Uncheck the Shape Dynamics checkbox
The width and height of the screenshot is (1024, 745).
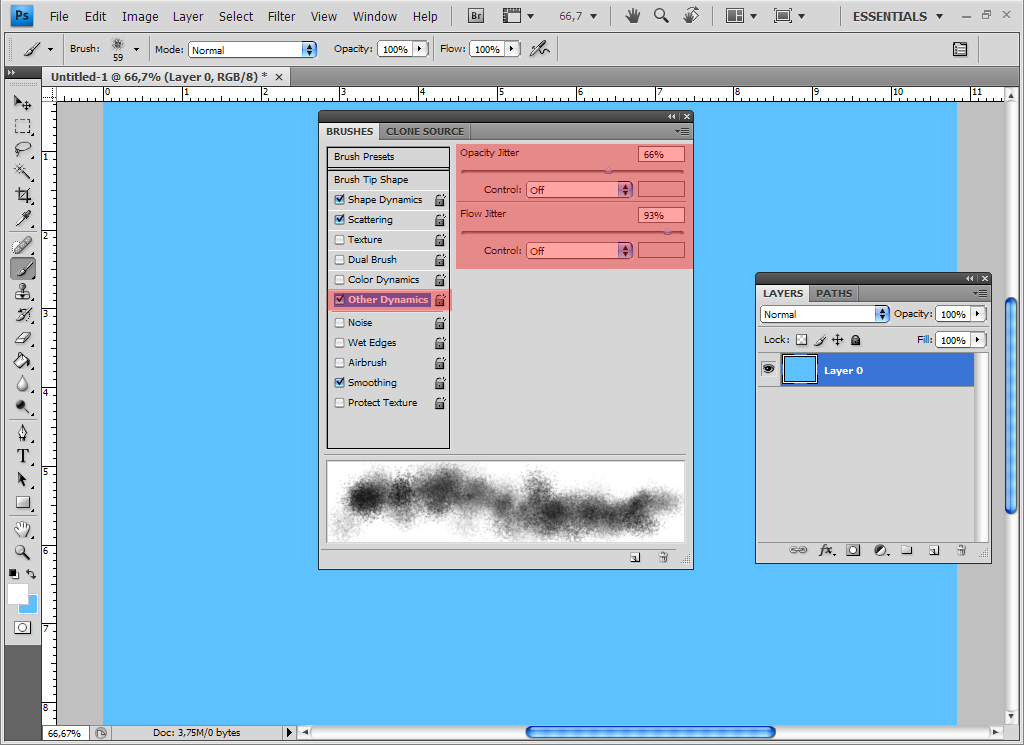(x=340, y=199)
